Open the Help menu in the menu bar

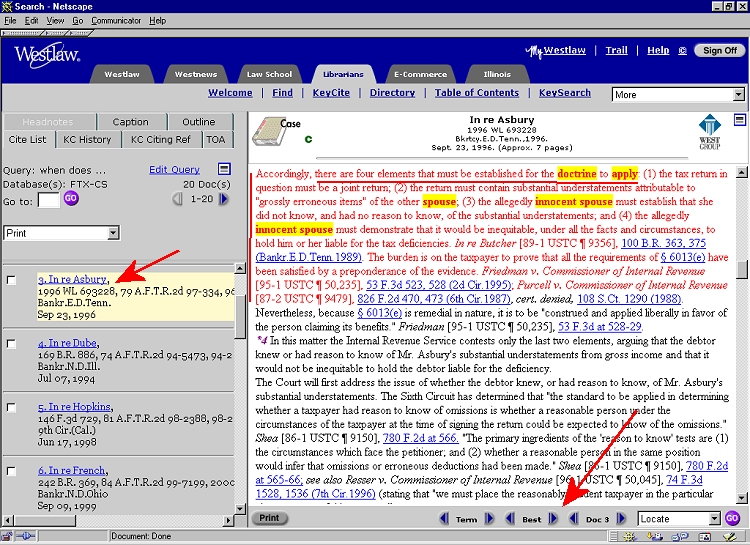click(x=157, y=21)
